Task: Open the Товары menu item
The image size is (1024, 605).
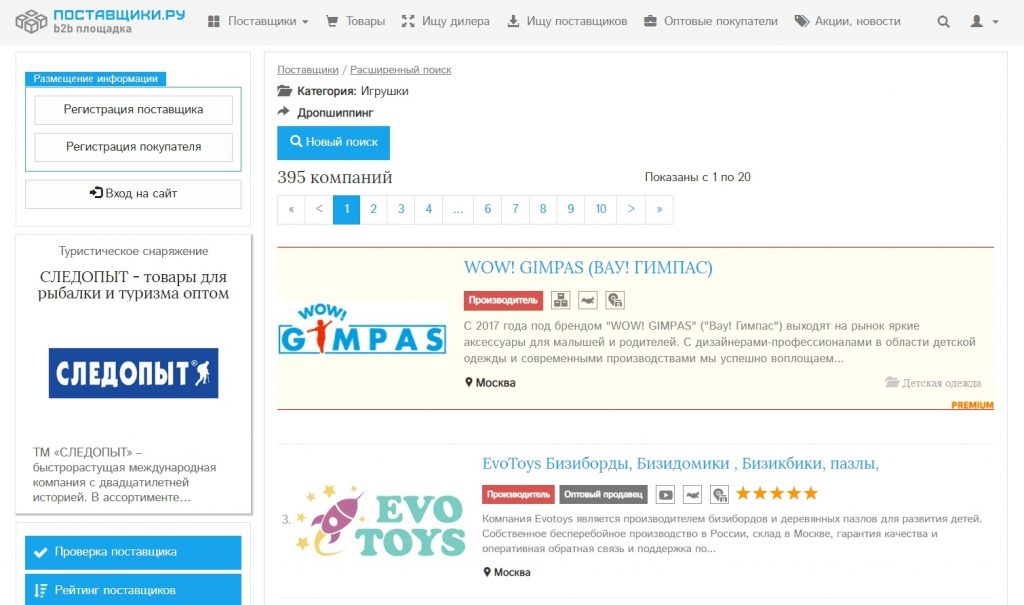Action: coord(355,22)
